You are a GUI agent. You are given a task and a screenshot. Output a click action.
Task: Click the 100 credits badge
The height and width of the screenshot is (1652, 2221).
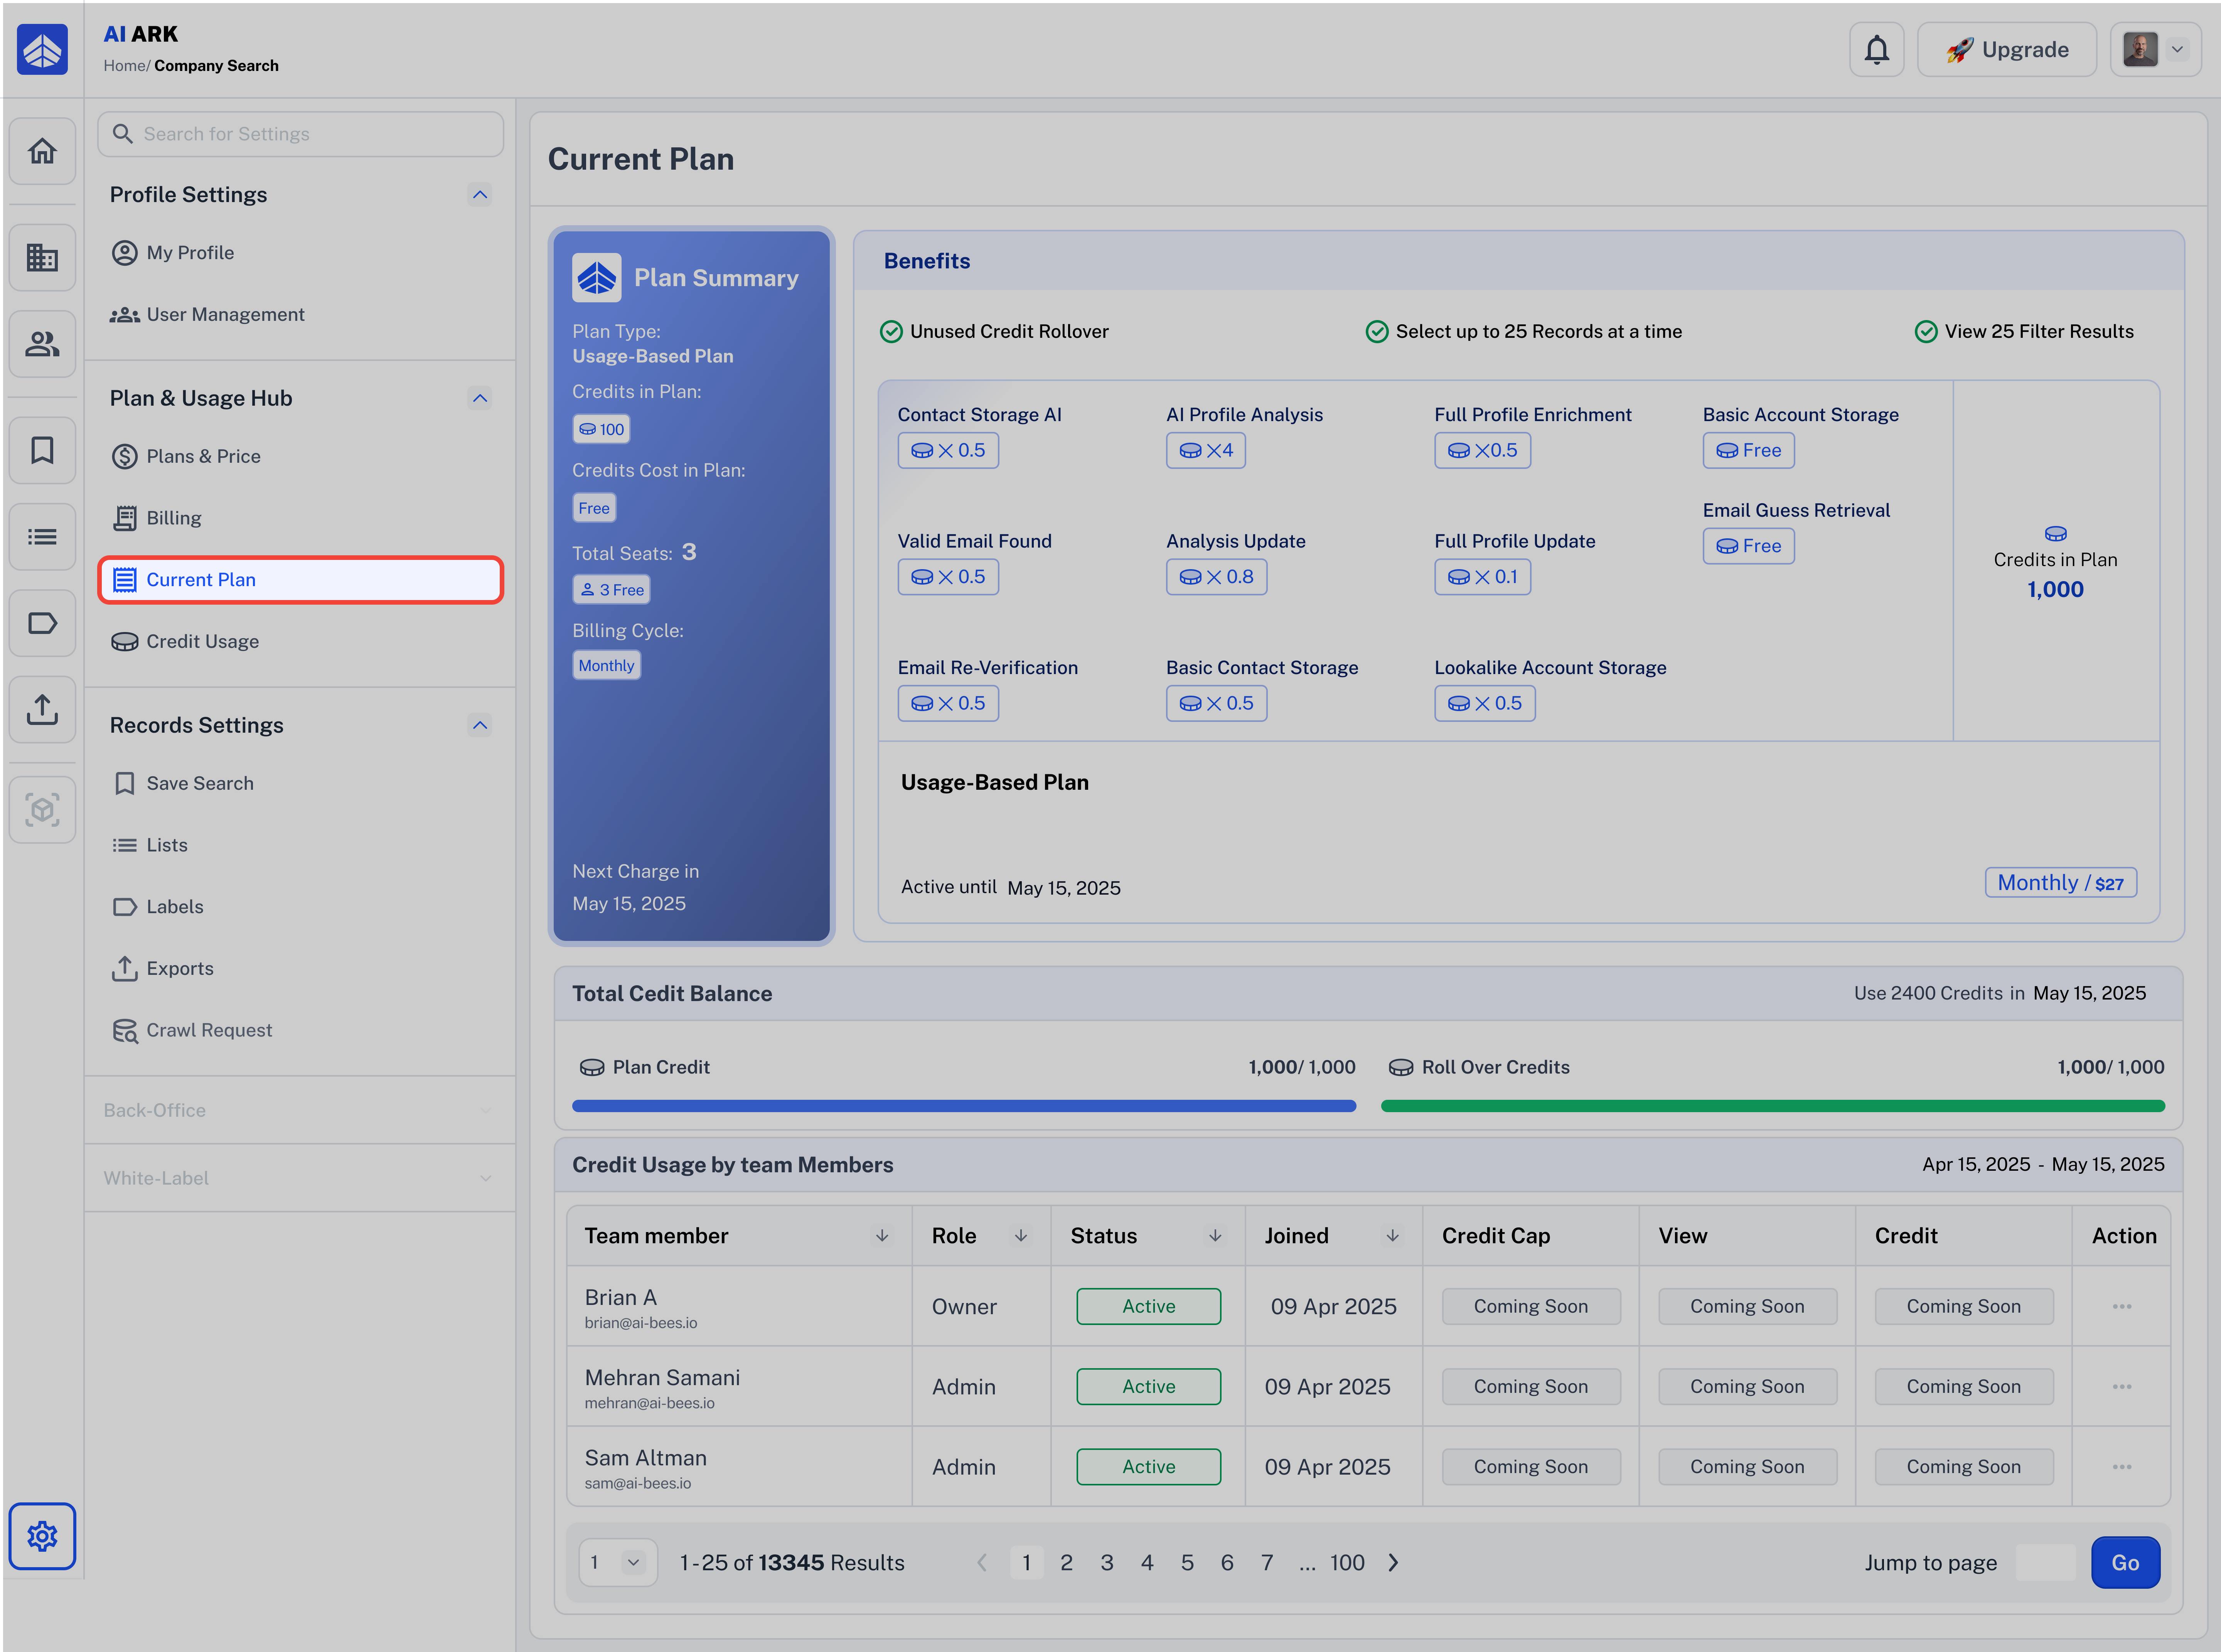[x=601, y=429]
